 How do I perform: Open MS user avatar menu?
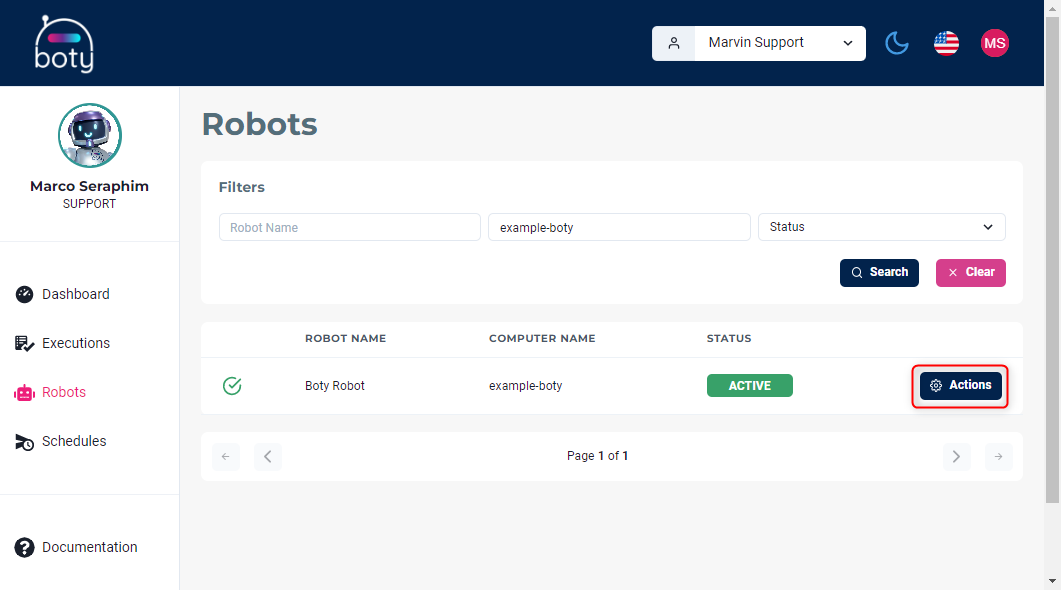tap(994, 43)
